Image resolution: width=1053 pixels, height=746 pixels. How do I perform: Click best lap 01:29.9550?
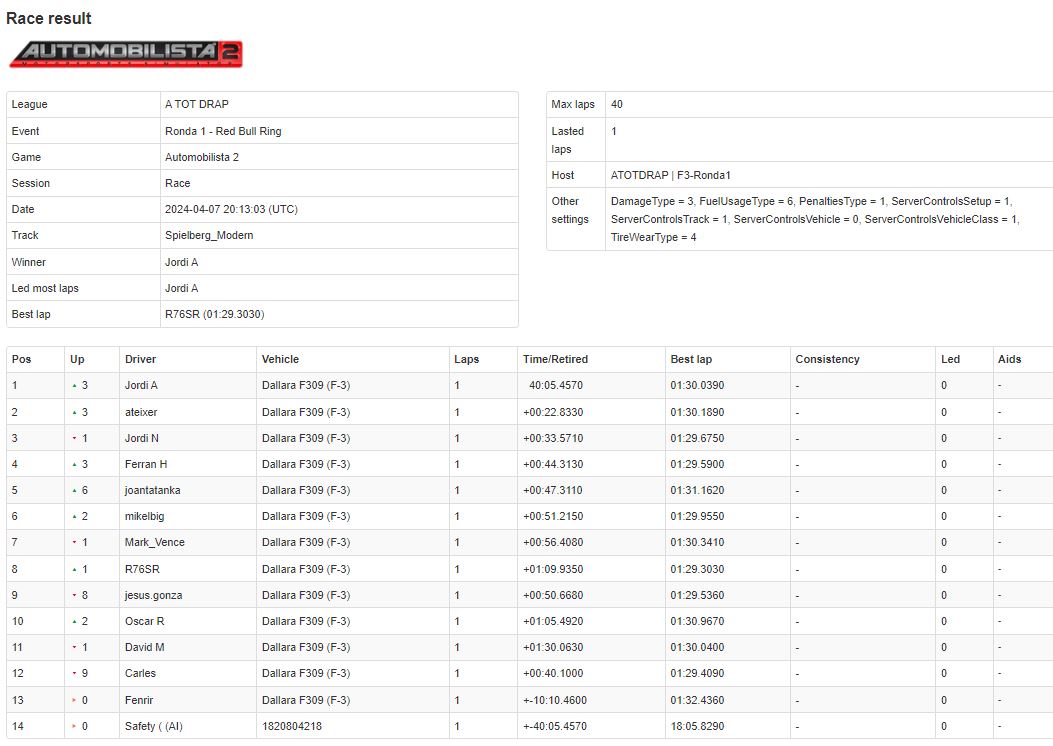[x=697, y=516]
